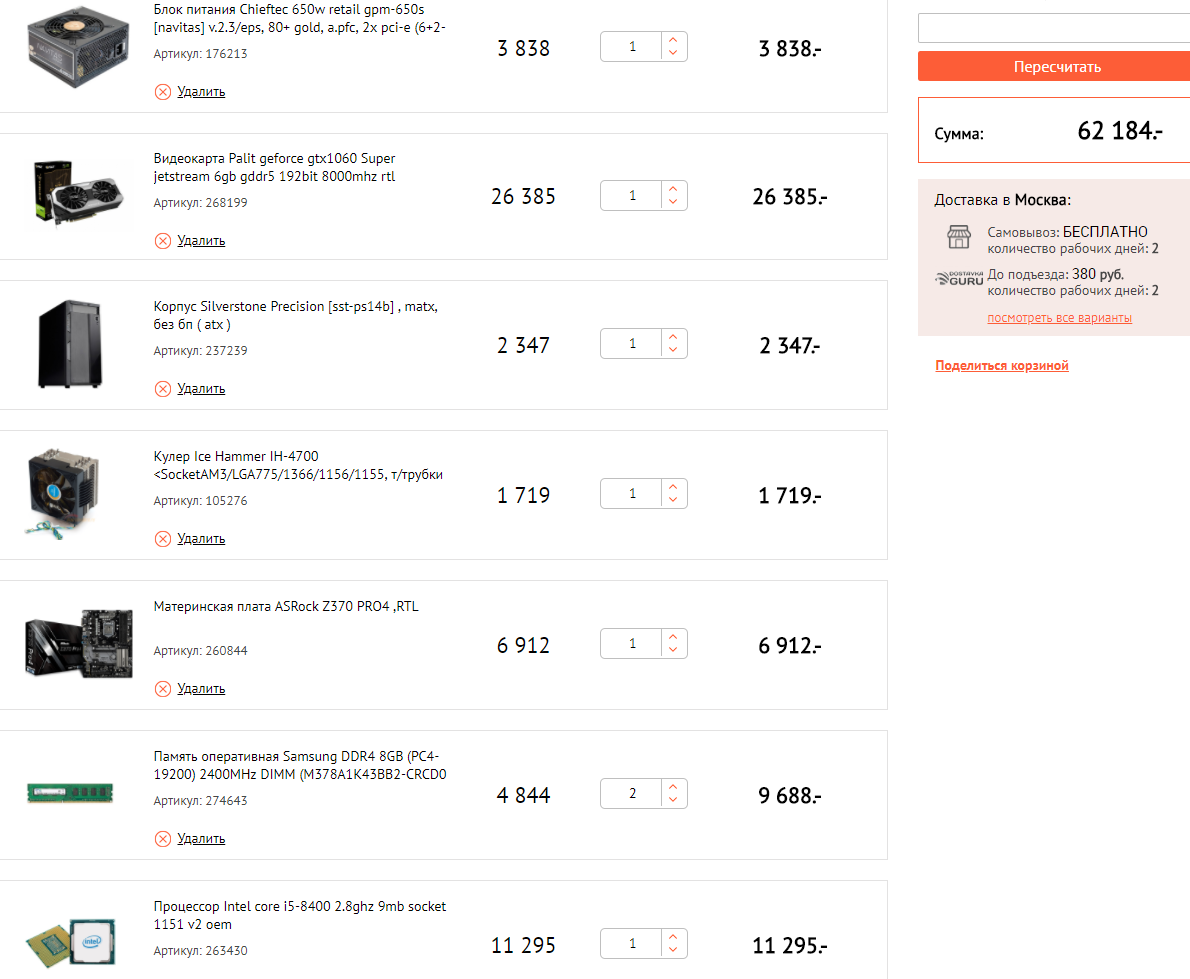Click remove icon for Samsung DDR4 memory
This screenshot has width=1190, height=979.
click(x=163, y=839)
